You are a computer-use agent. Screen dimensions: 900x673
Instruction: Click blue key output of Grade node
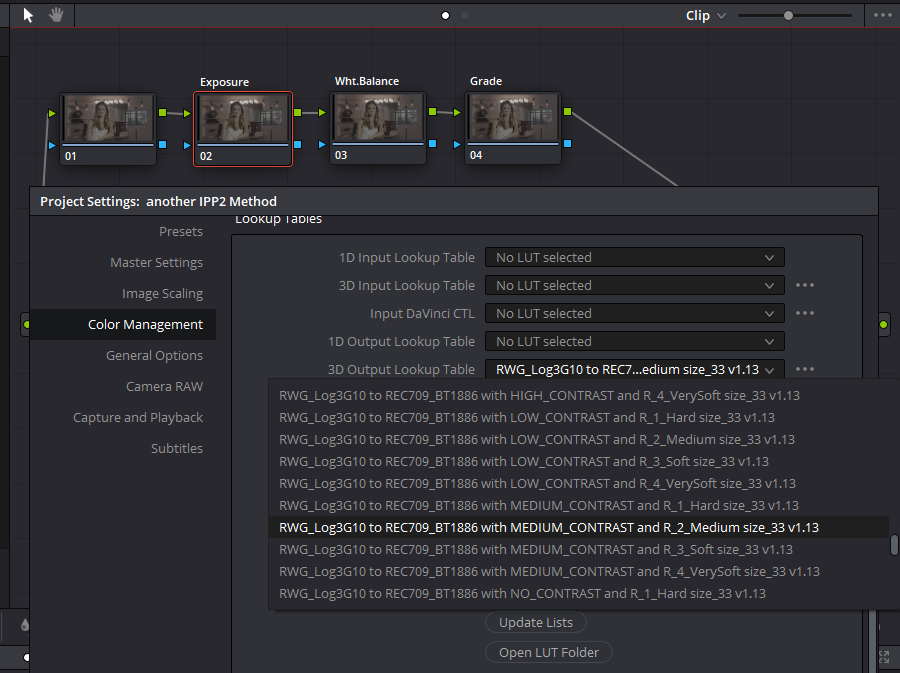click(x=567, y=143)
